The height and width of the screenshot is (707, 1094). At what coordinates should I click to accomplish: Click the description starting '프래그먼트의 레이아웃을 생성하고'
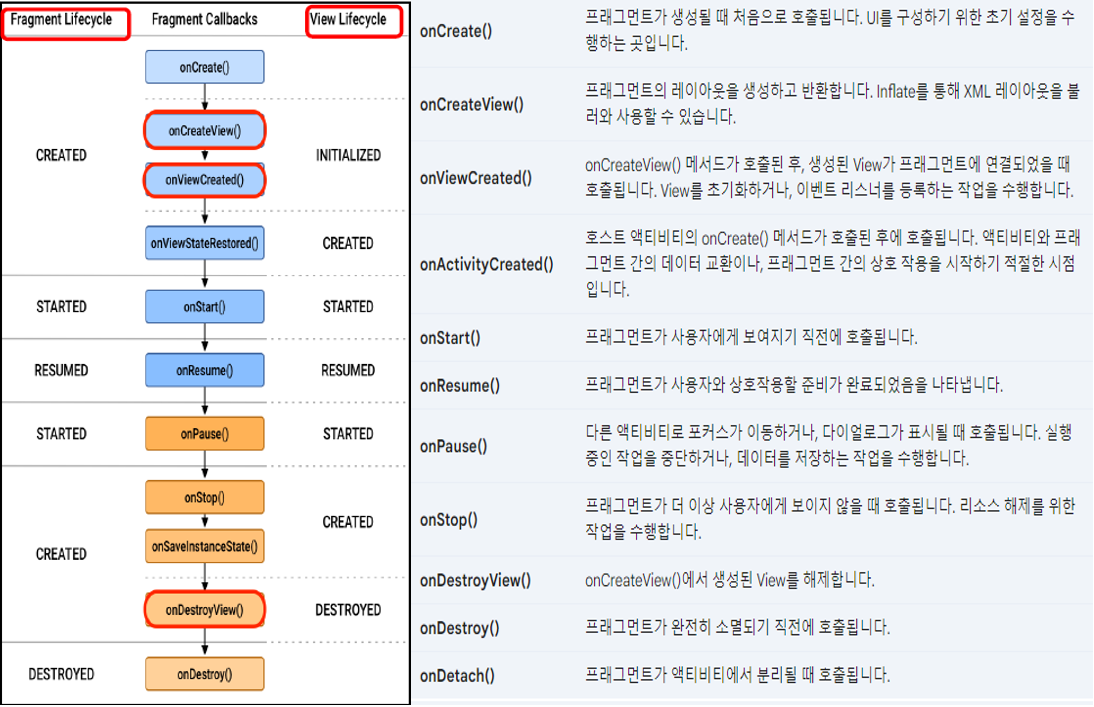pyautogui.click(x=832, y=103)
